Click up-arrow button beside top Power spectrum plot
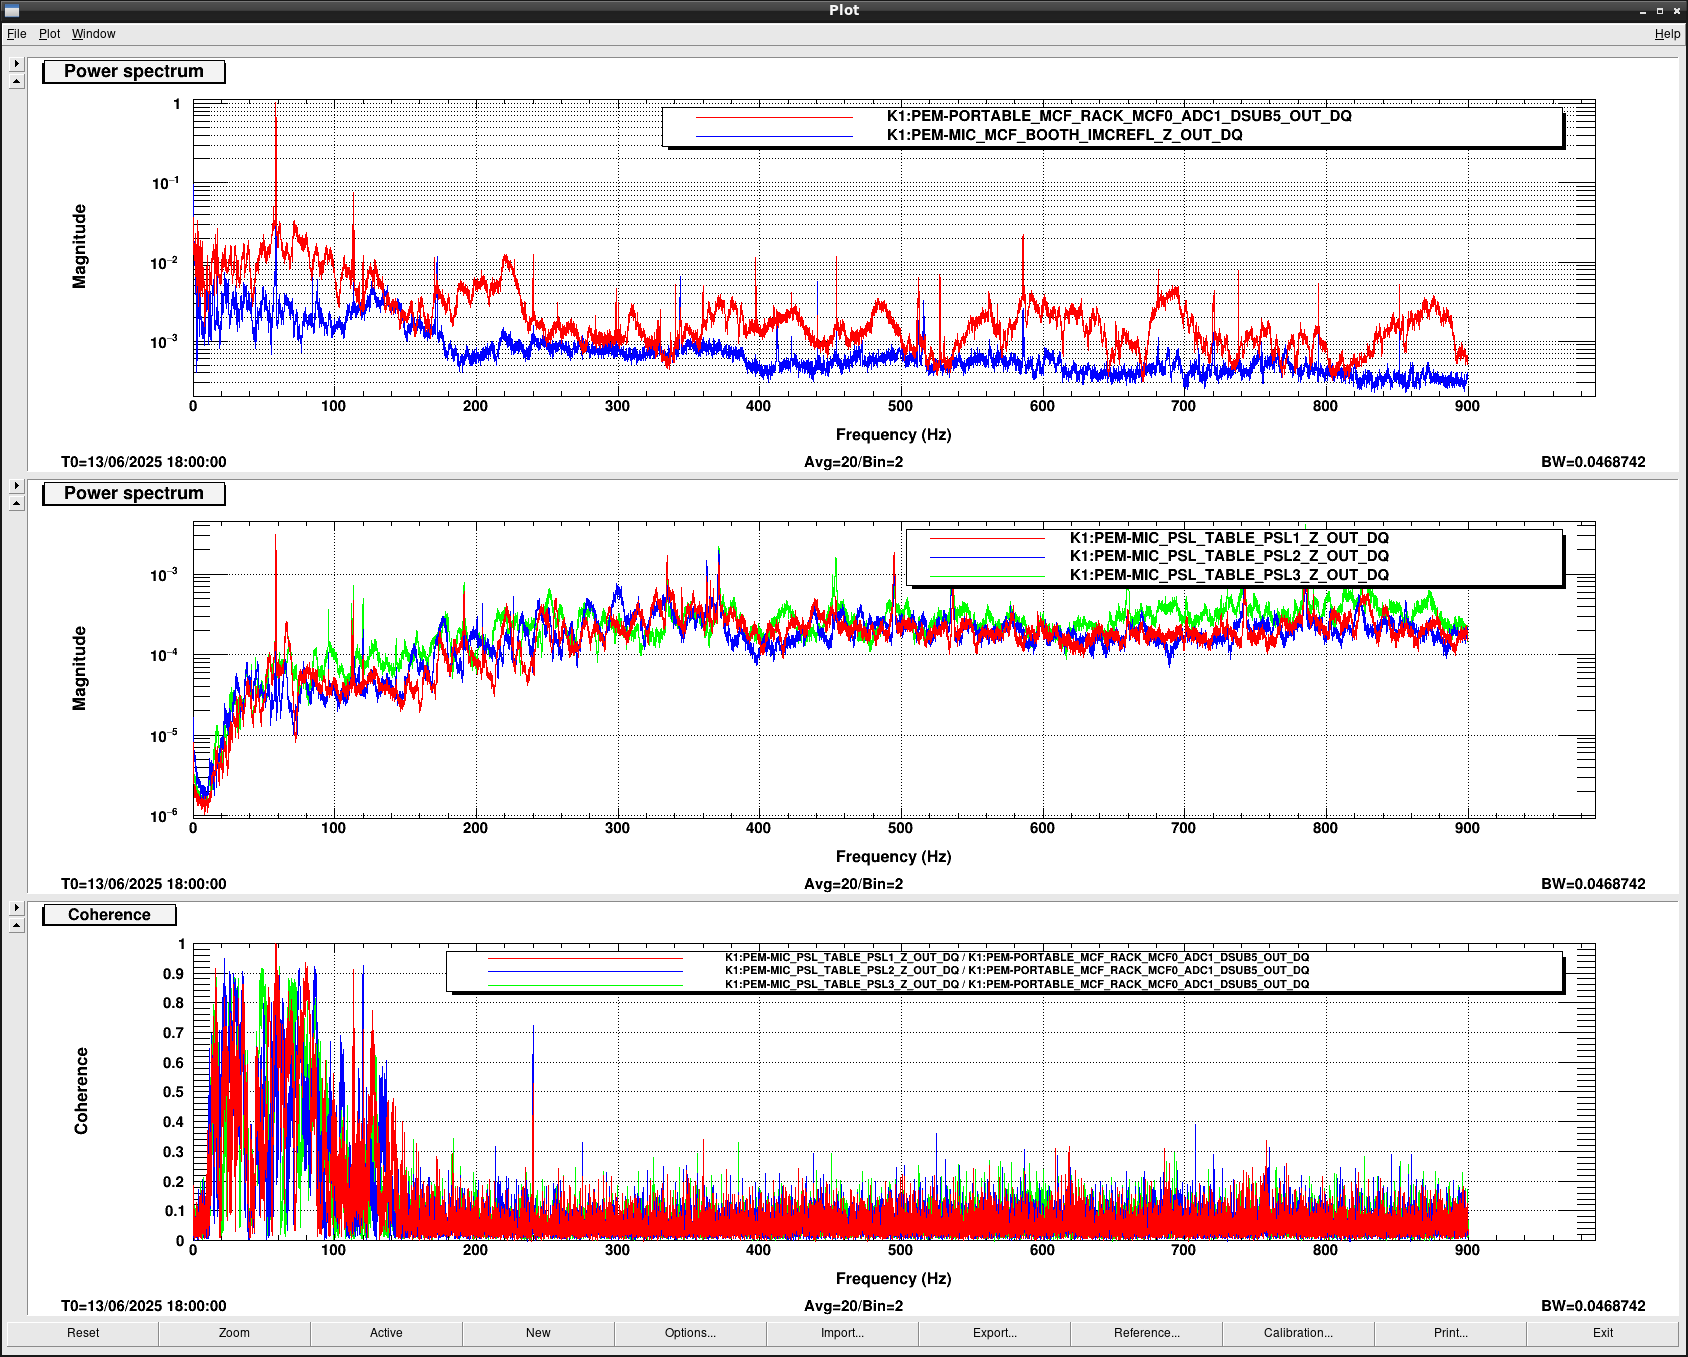The height and width of the screenshot is (1357, 1688). point(17,82)
